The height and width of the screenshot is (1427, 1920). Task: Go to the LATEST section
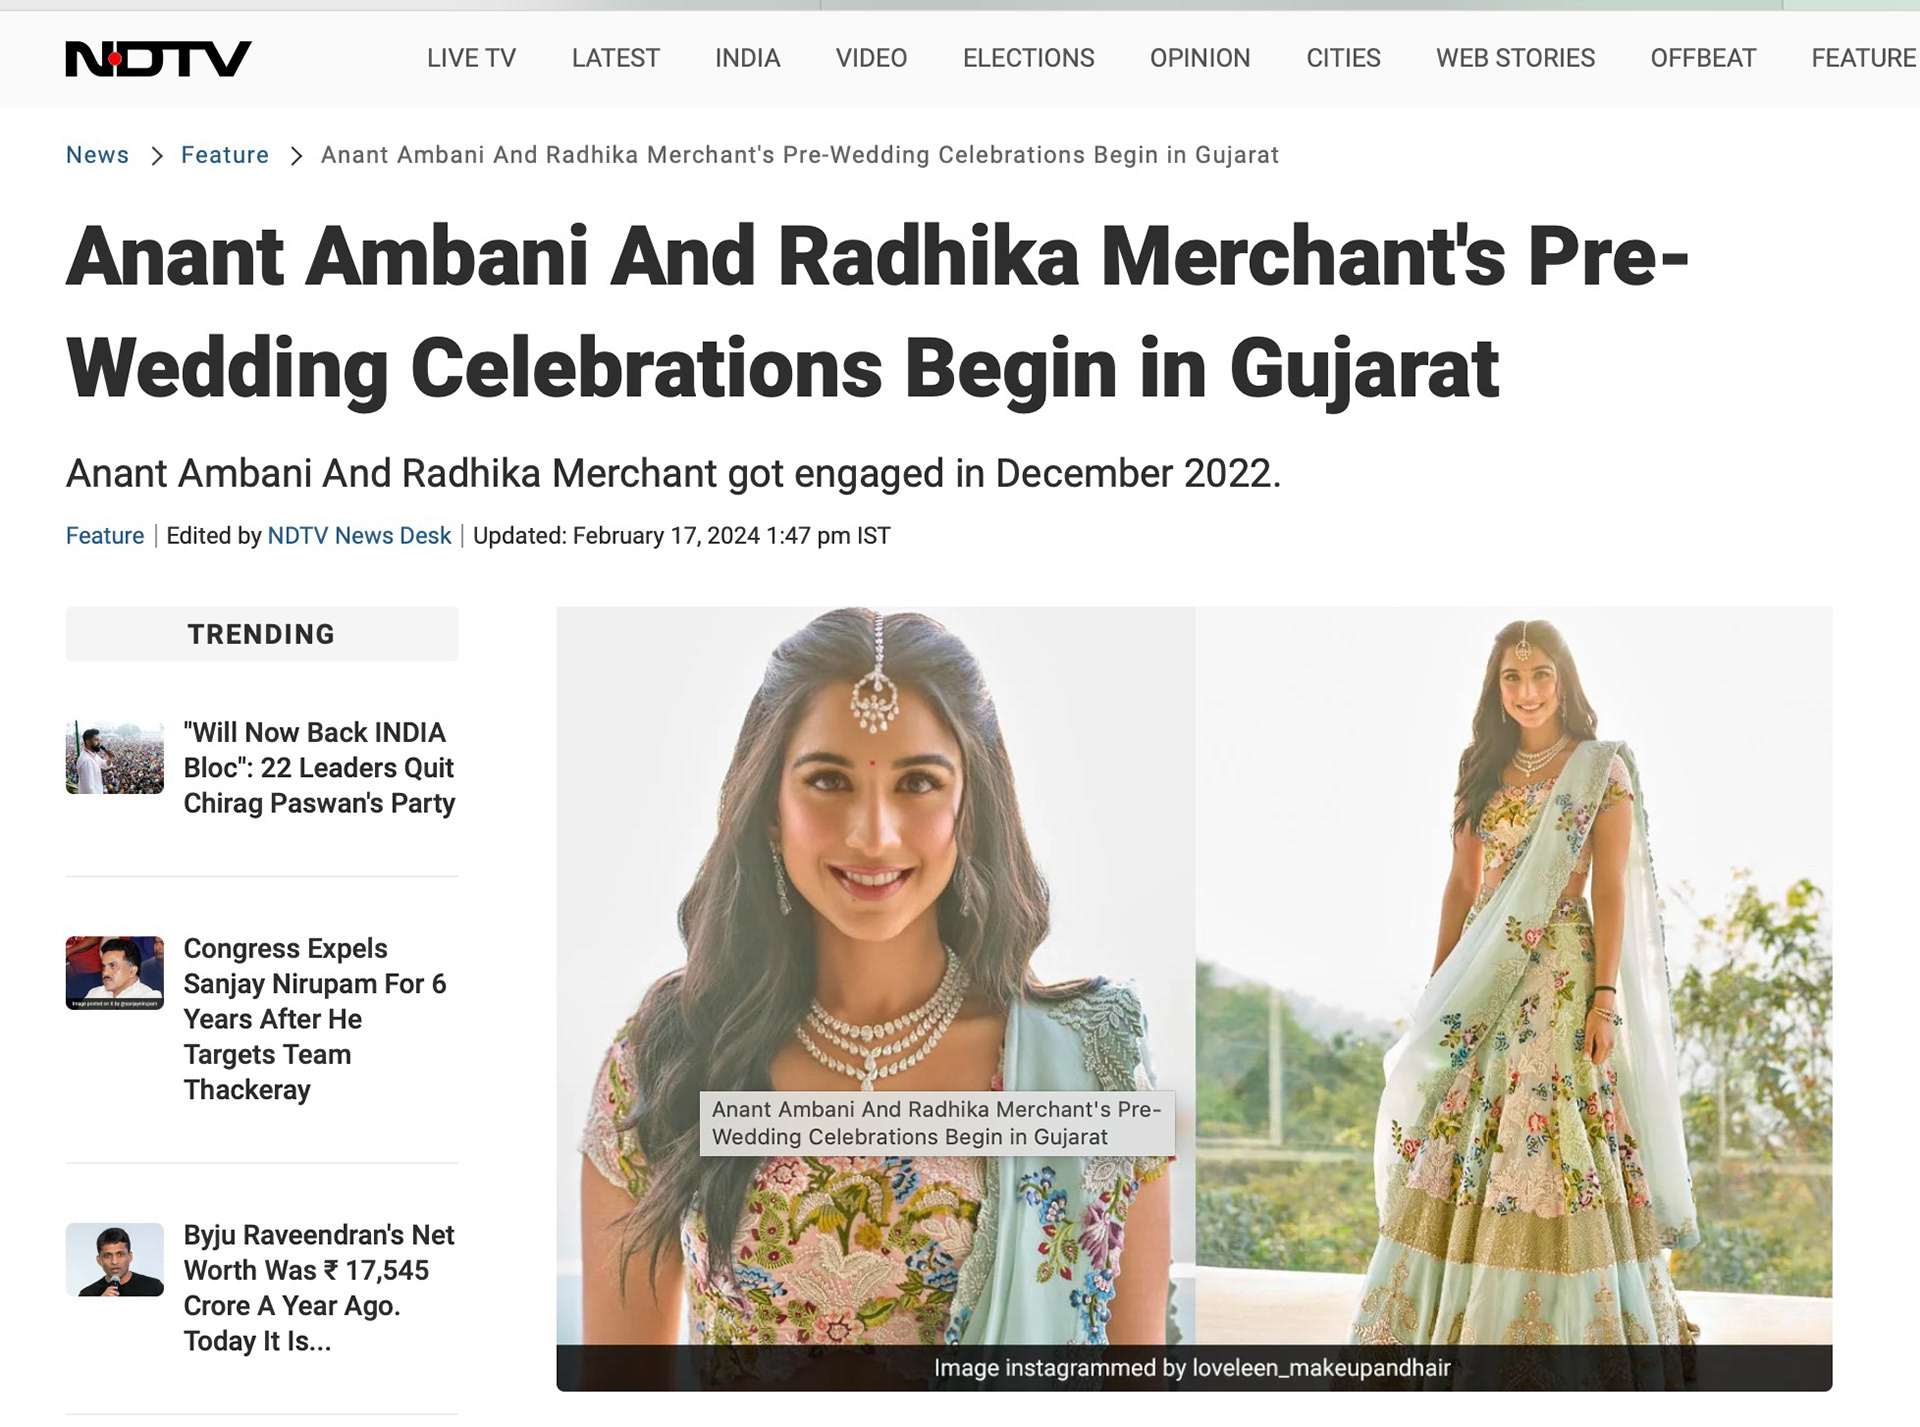coord(615,58)
